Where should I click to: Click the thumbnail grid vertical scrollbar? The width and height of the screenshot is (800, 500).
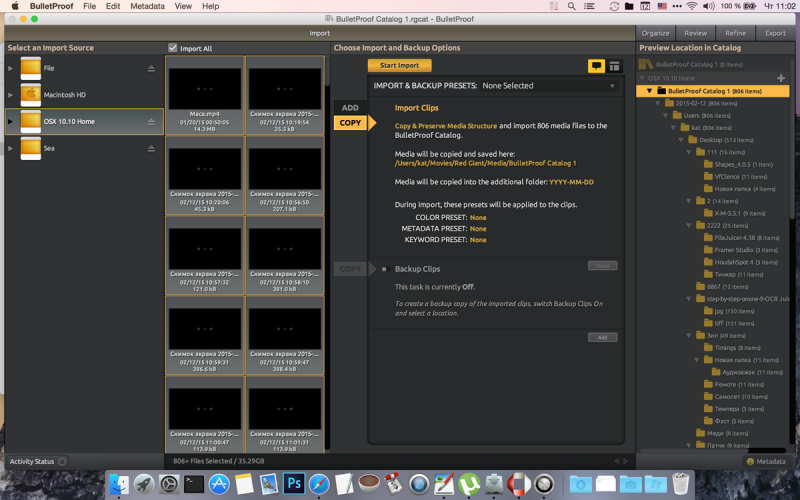pos(327,250)
